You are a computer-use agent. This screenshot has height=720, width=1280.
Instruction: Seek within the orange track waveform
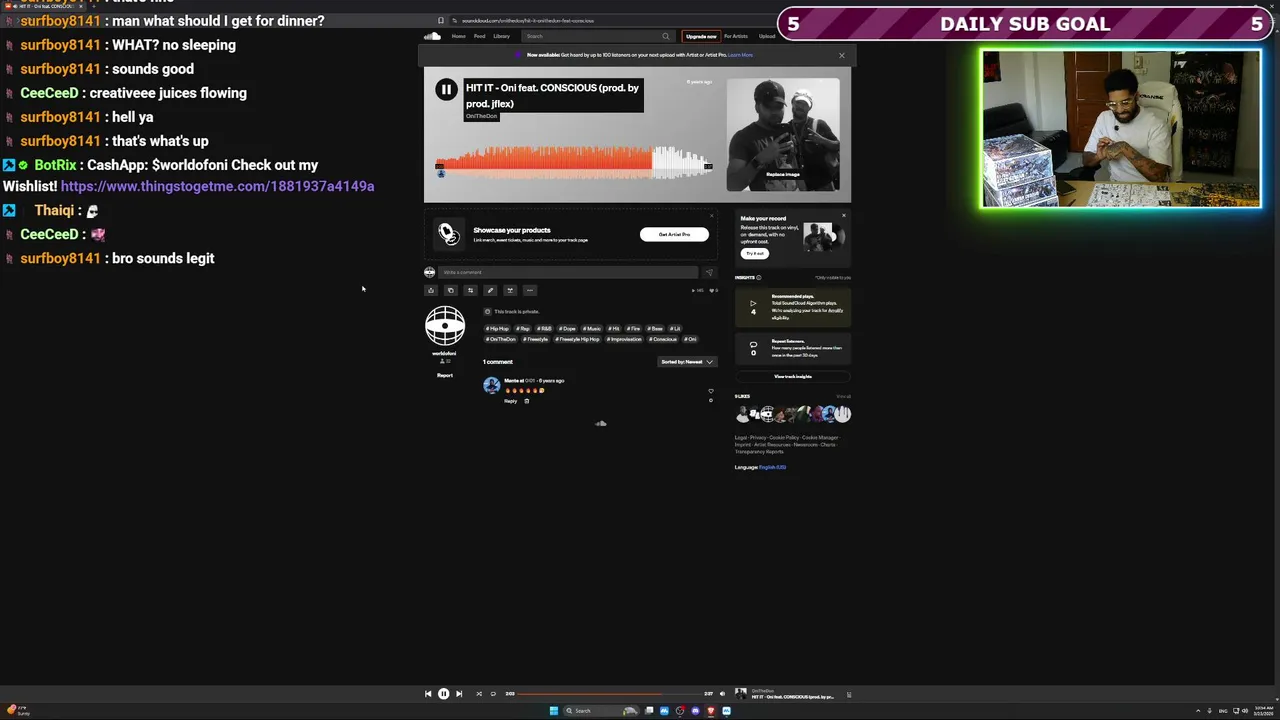tap(573, 162)
